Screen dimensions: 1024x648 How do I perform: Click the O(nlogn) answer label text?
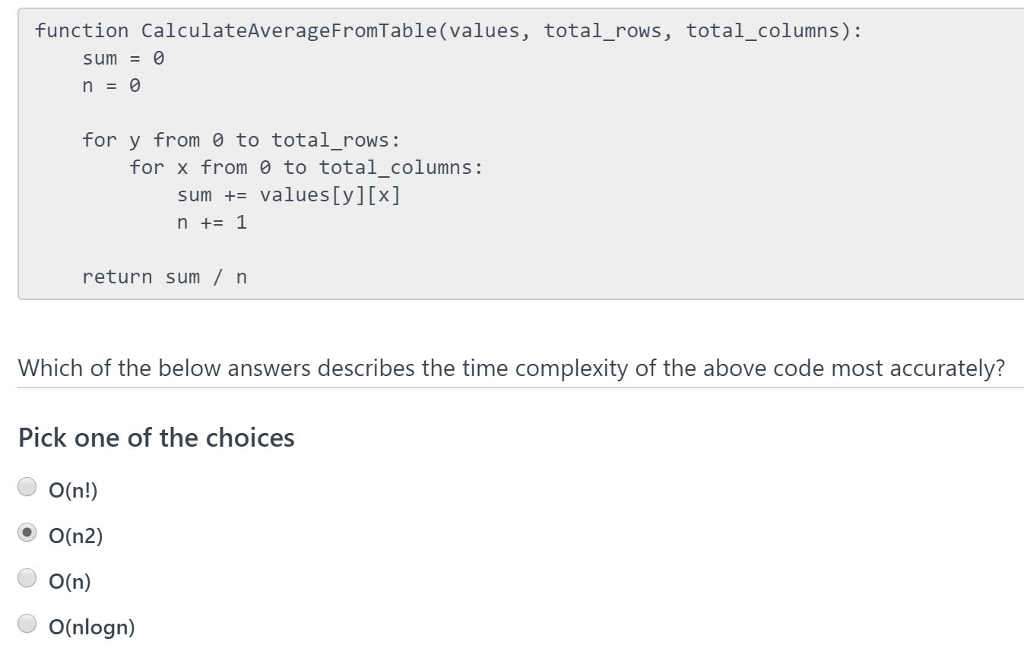92,626
